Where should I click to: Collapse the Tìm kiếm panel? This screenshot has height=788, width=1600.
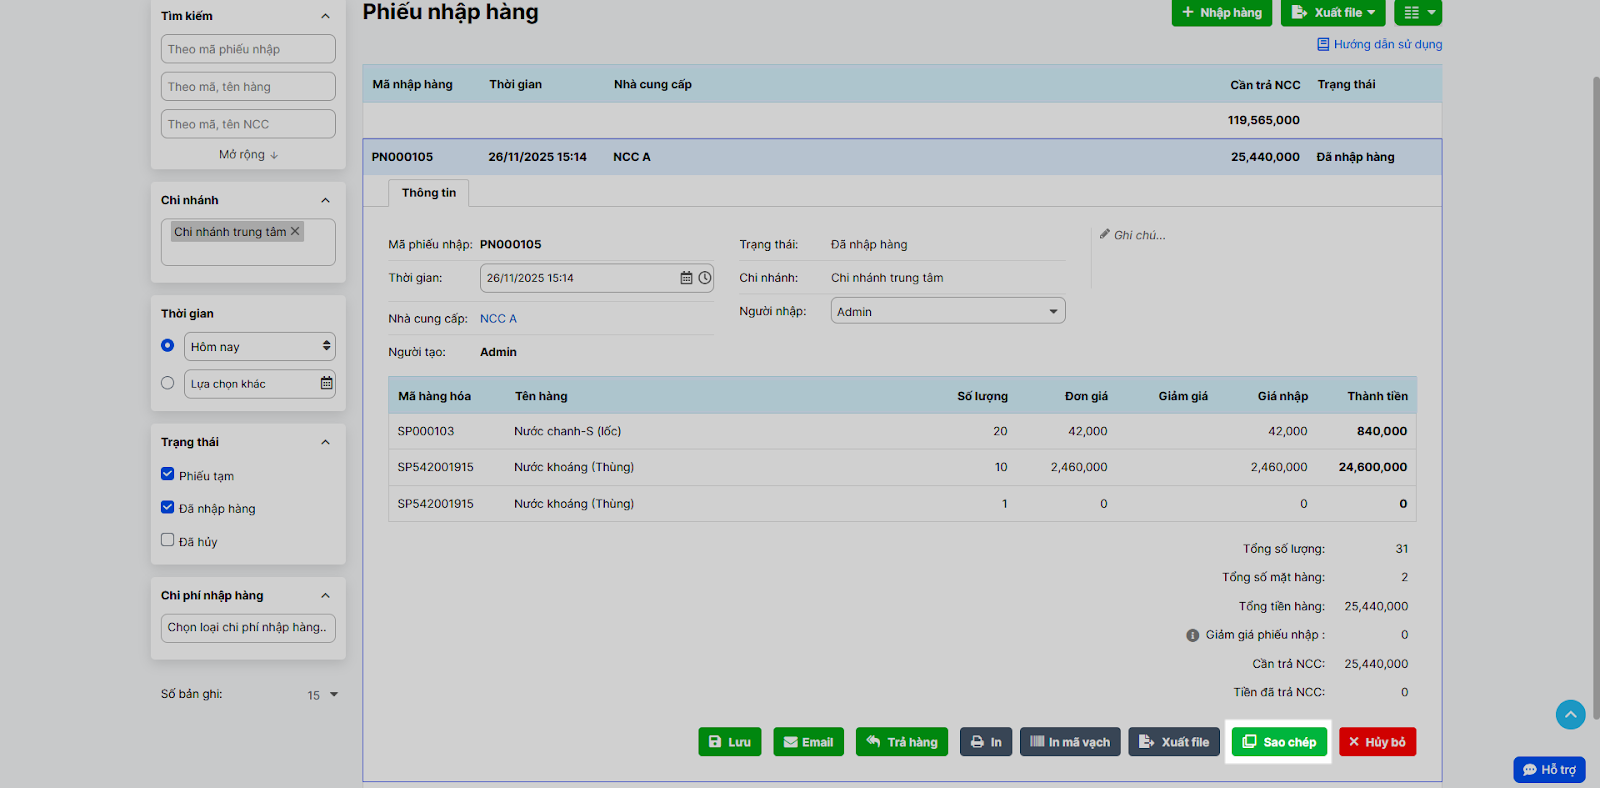coord(325,16)
